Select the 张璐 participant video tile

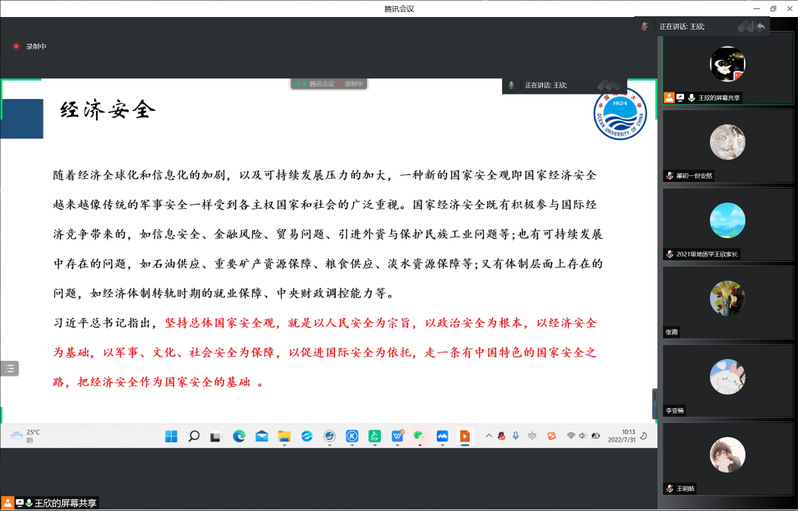click(727, 300)
